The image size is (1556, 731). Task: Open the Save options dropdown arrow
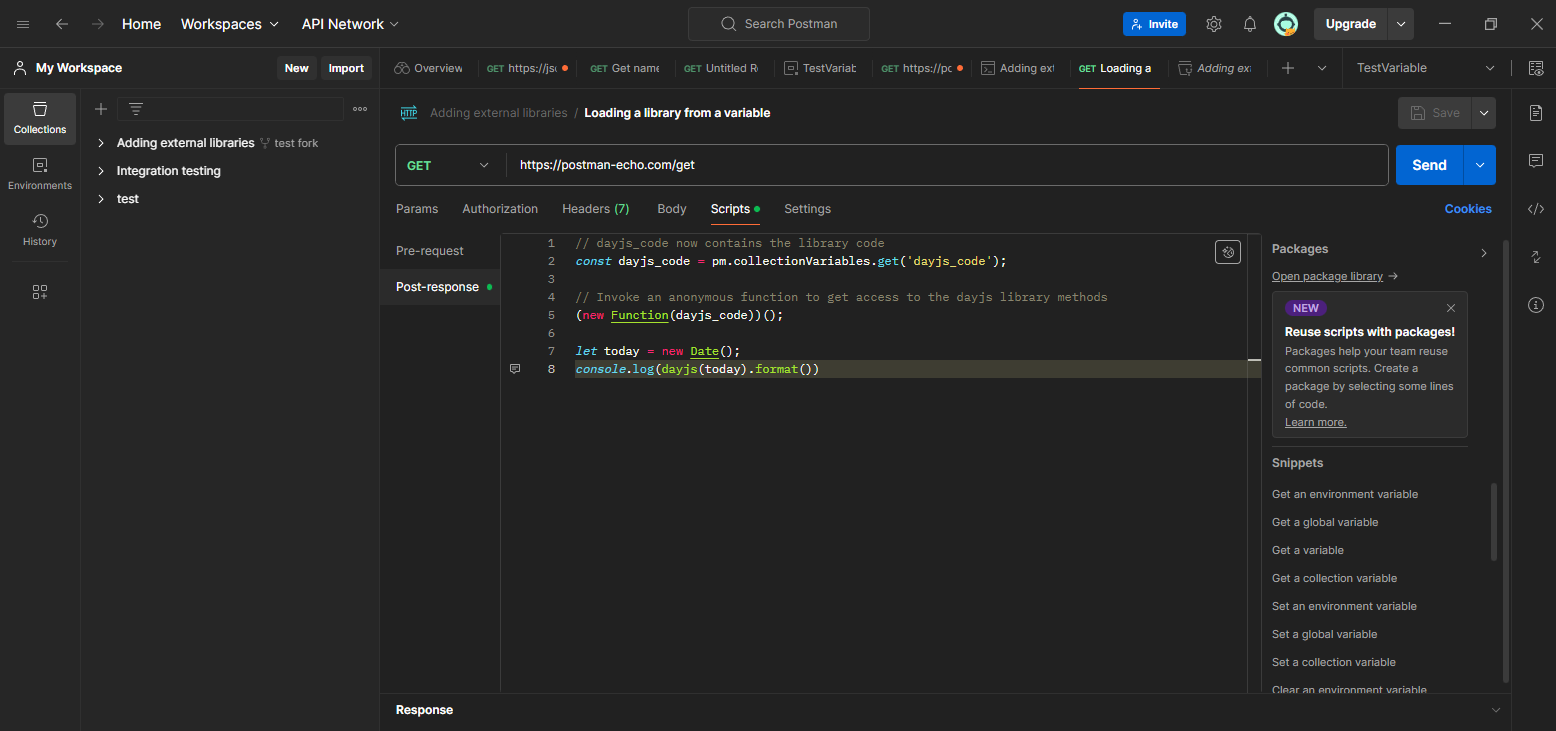(1484, 113)
